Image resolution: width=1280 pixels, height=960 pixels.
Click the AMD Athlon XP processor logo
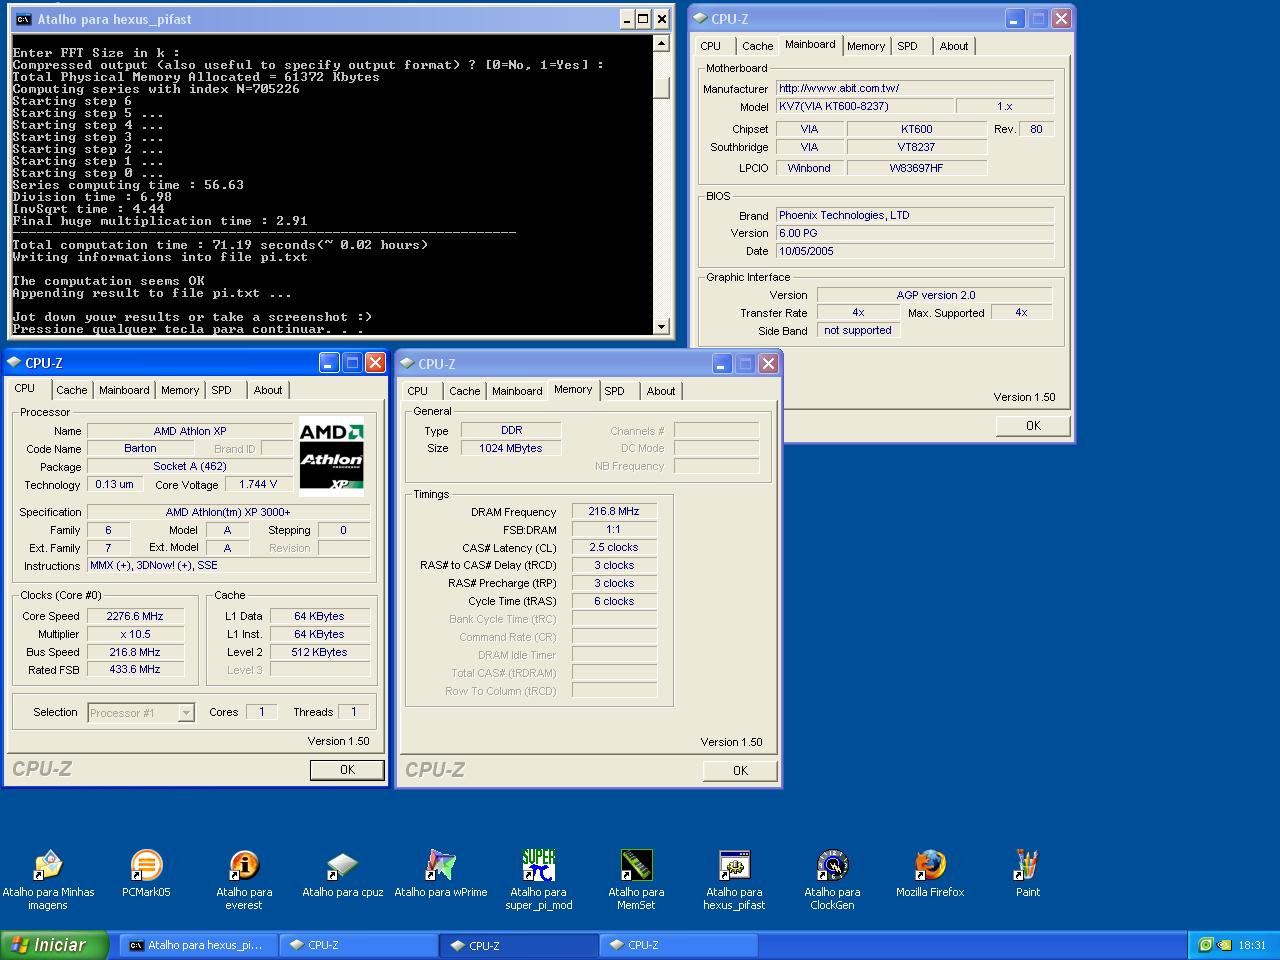point(331,456)
